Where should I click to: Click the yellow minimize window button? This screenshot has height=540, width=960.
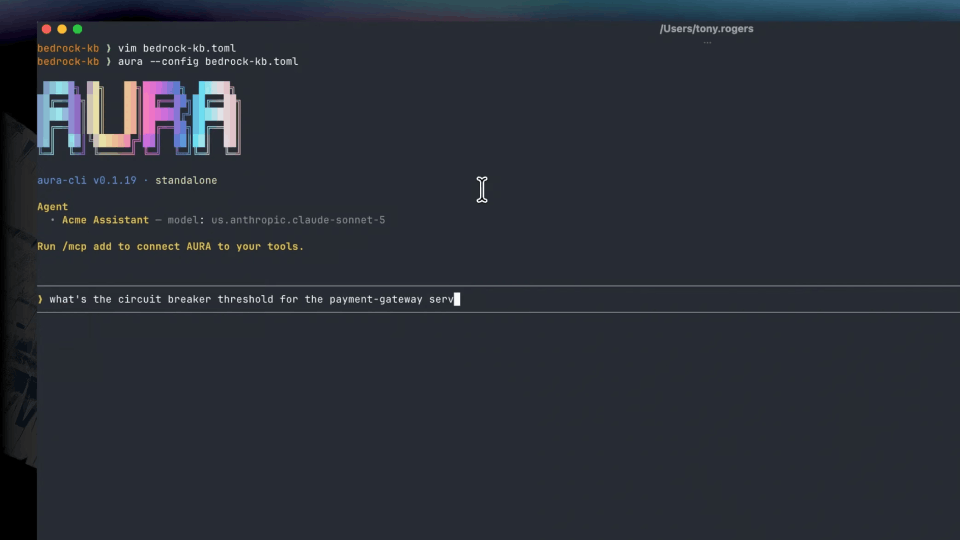tap(62, 29)
